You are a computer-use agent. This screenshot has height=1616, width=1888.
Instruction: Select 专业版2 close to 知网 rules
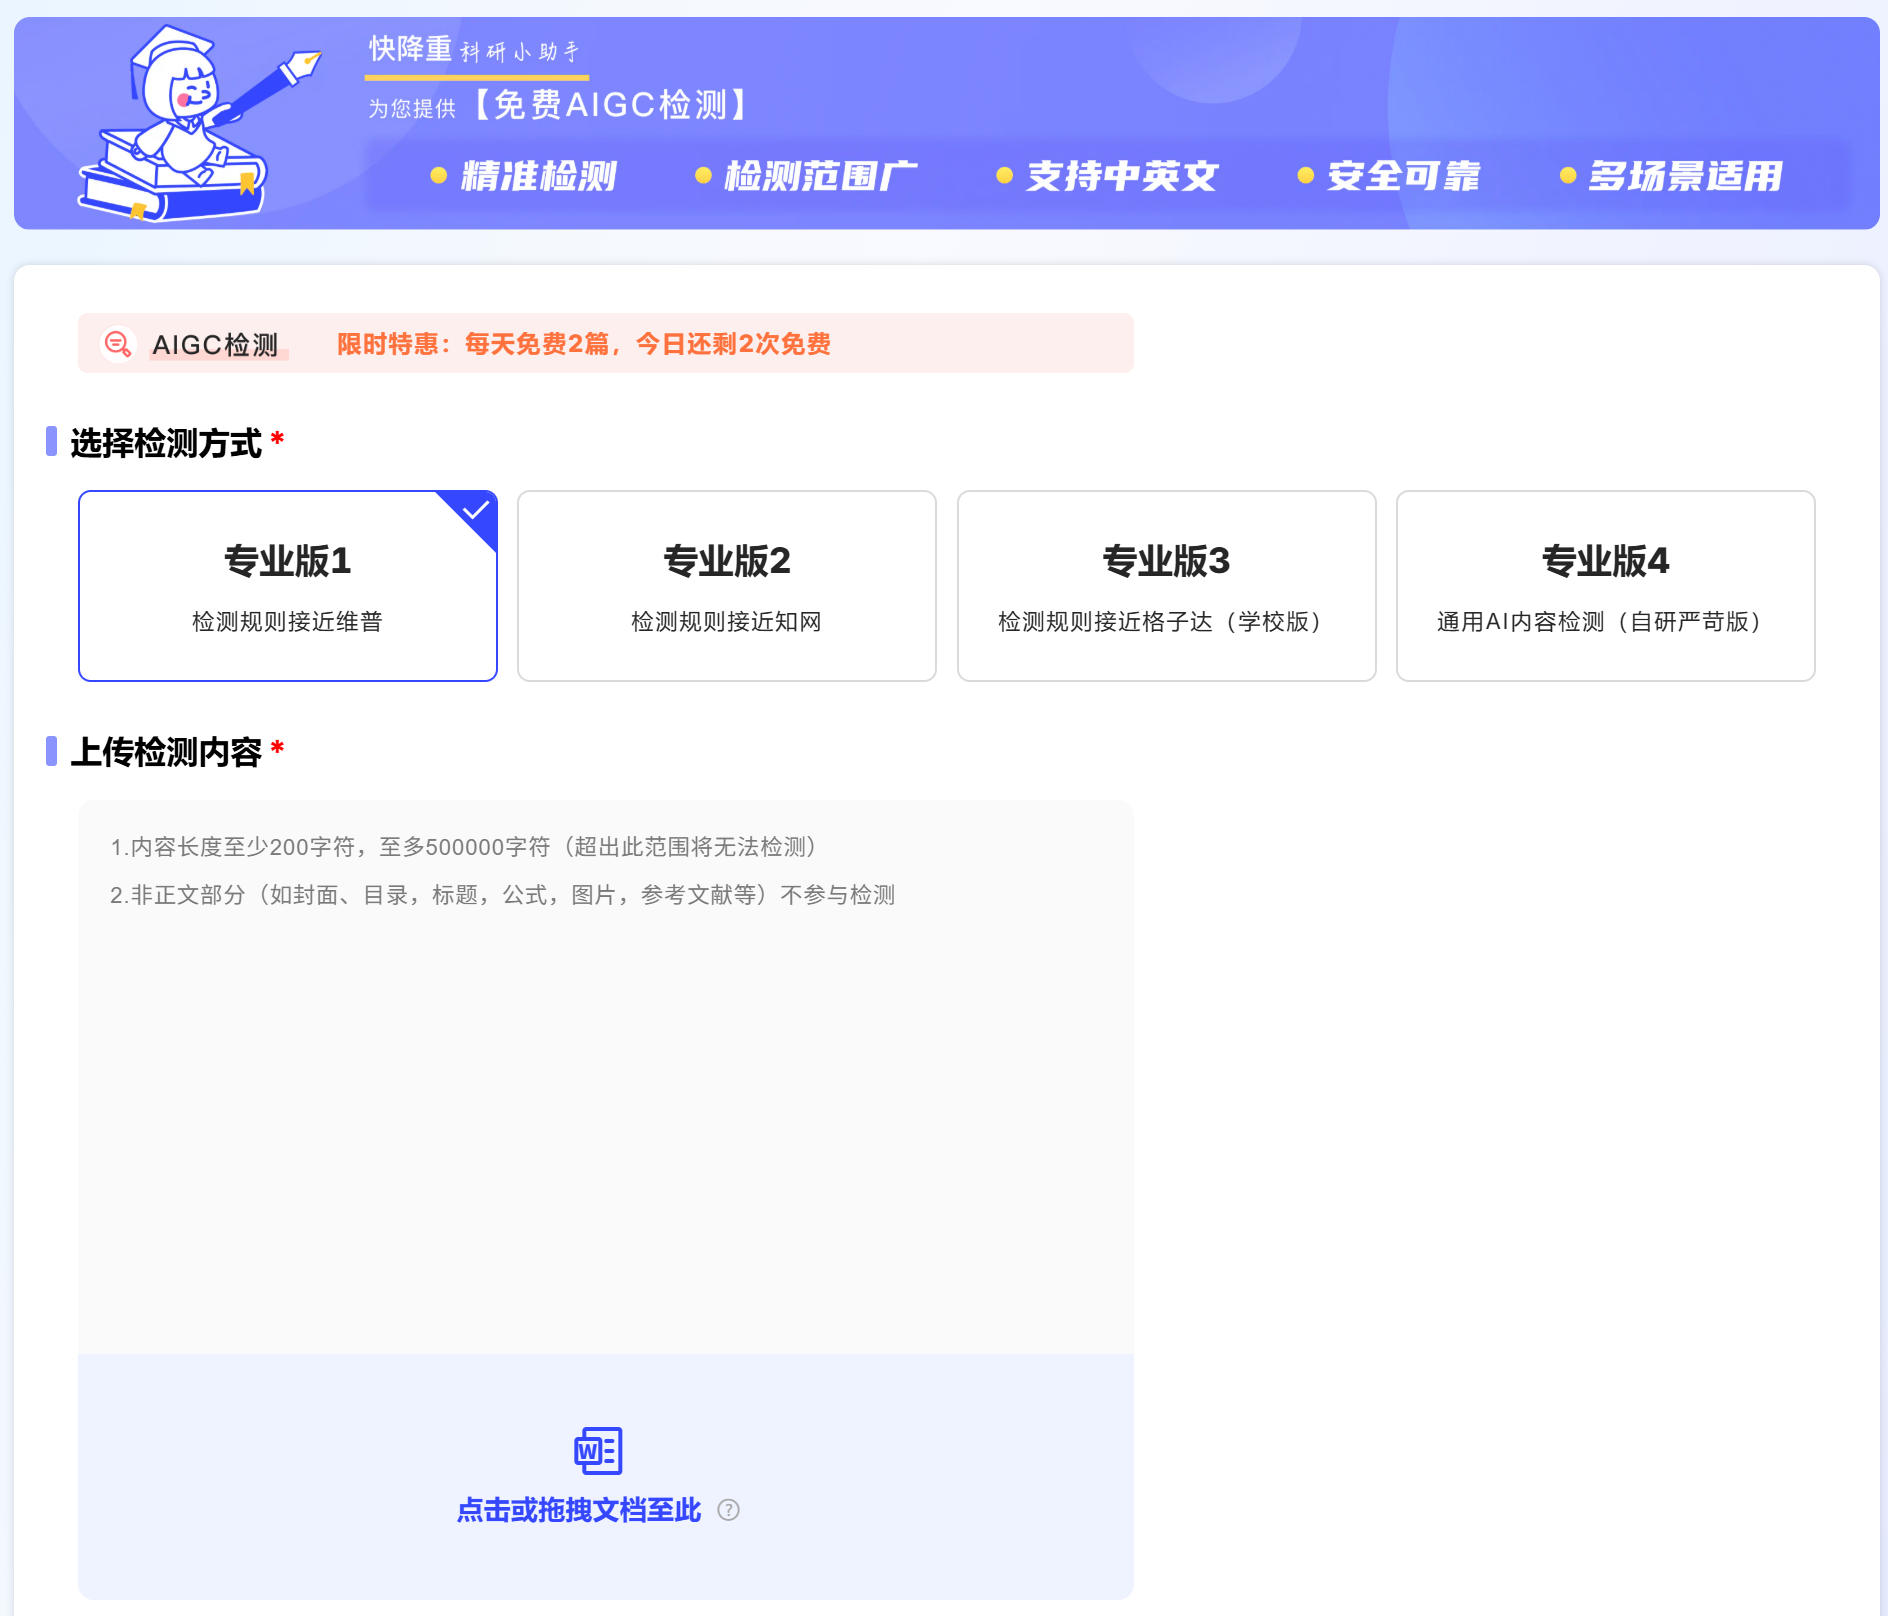[727, 586]
